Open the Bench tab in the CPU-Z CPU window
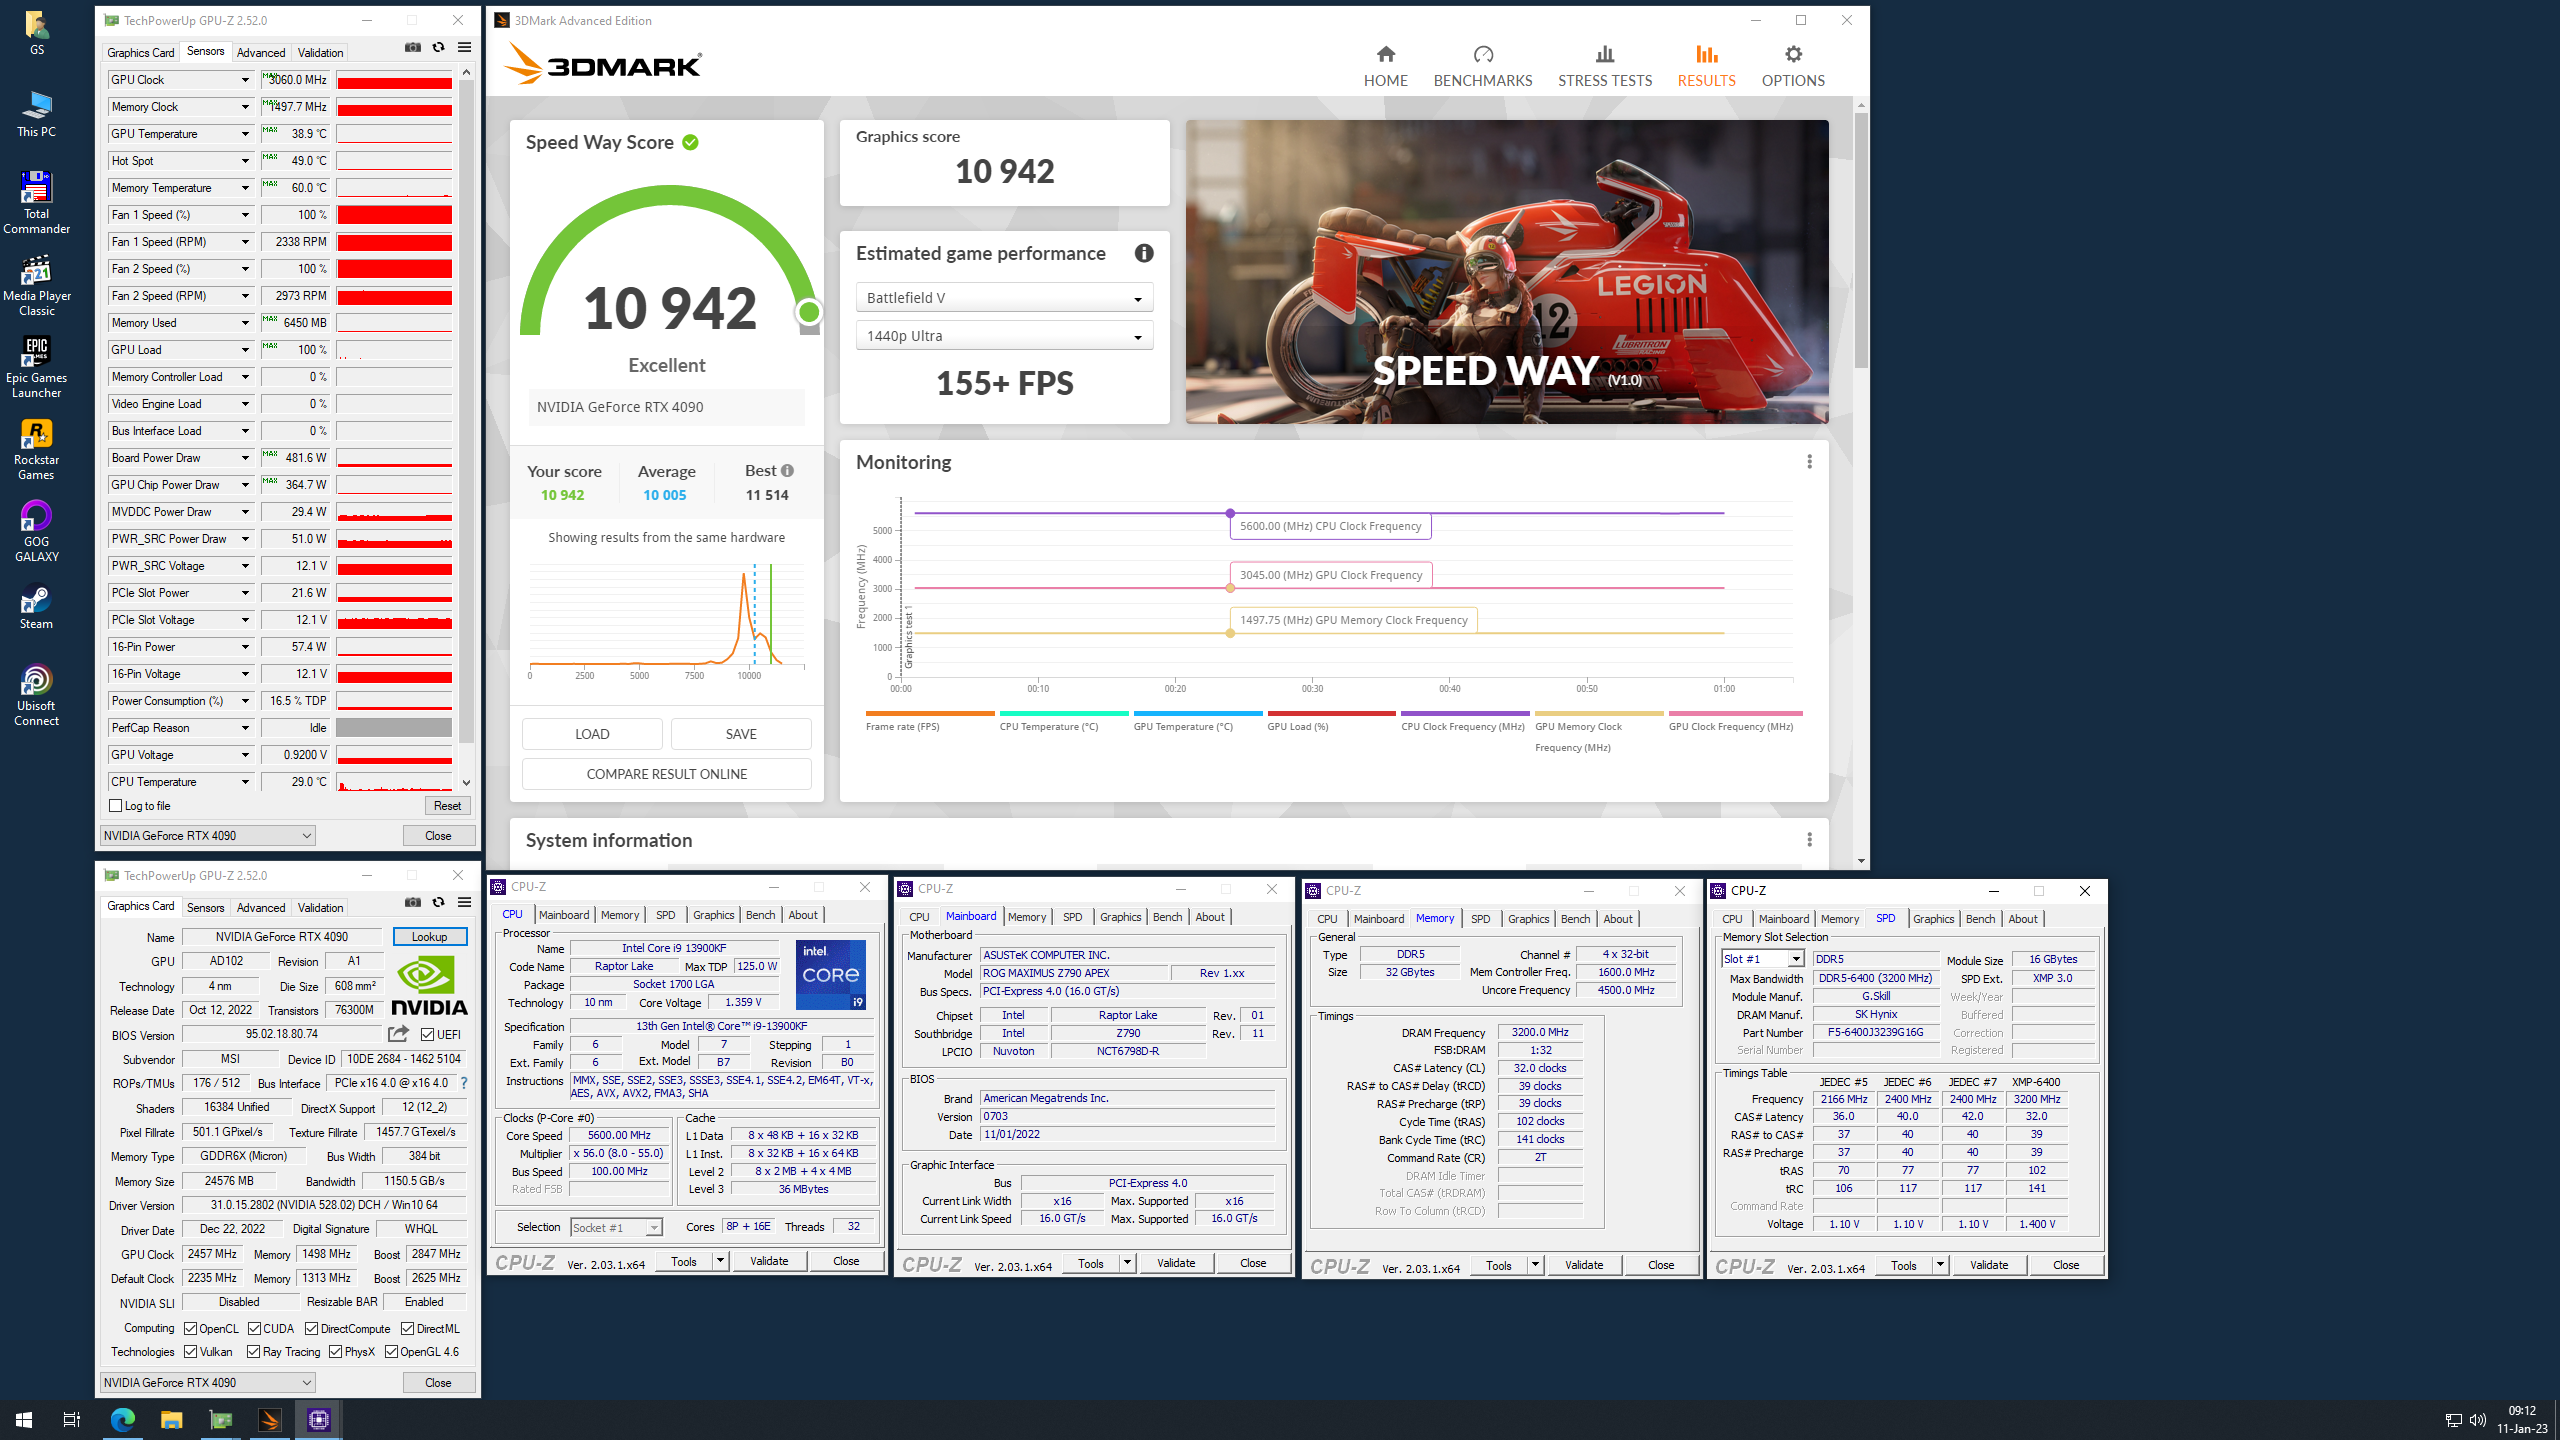Screen dimensions: 2560x1440 click(760, 915)
